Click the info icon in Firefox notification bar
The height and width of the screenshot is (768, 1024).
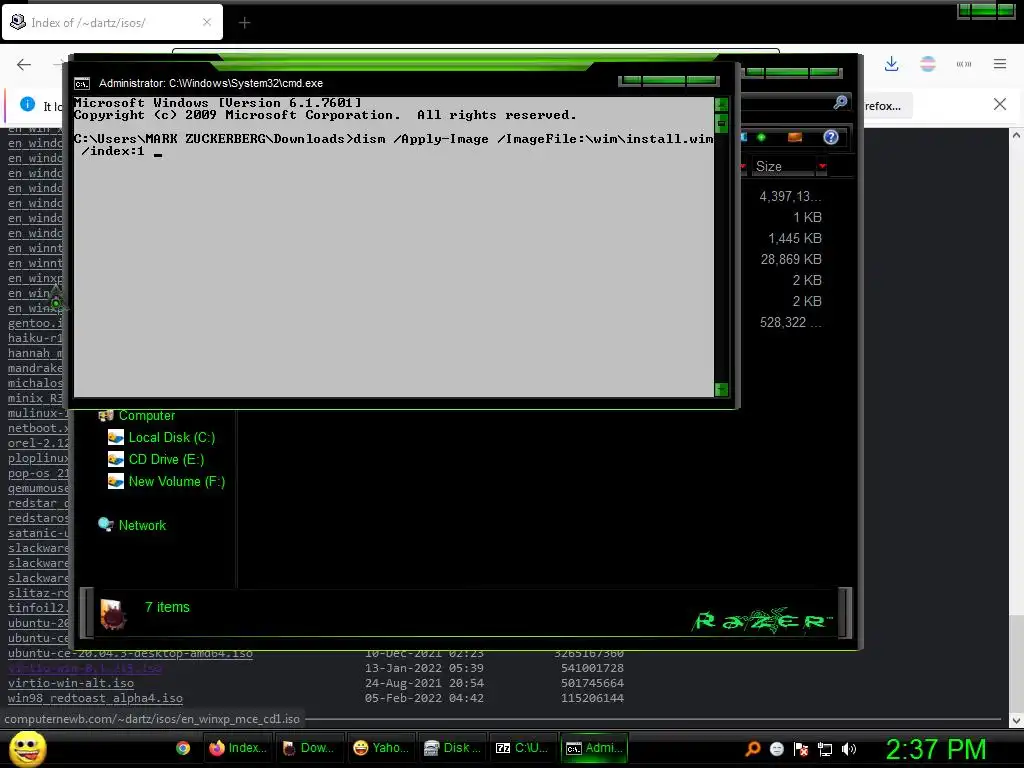point(27,104)
